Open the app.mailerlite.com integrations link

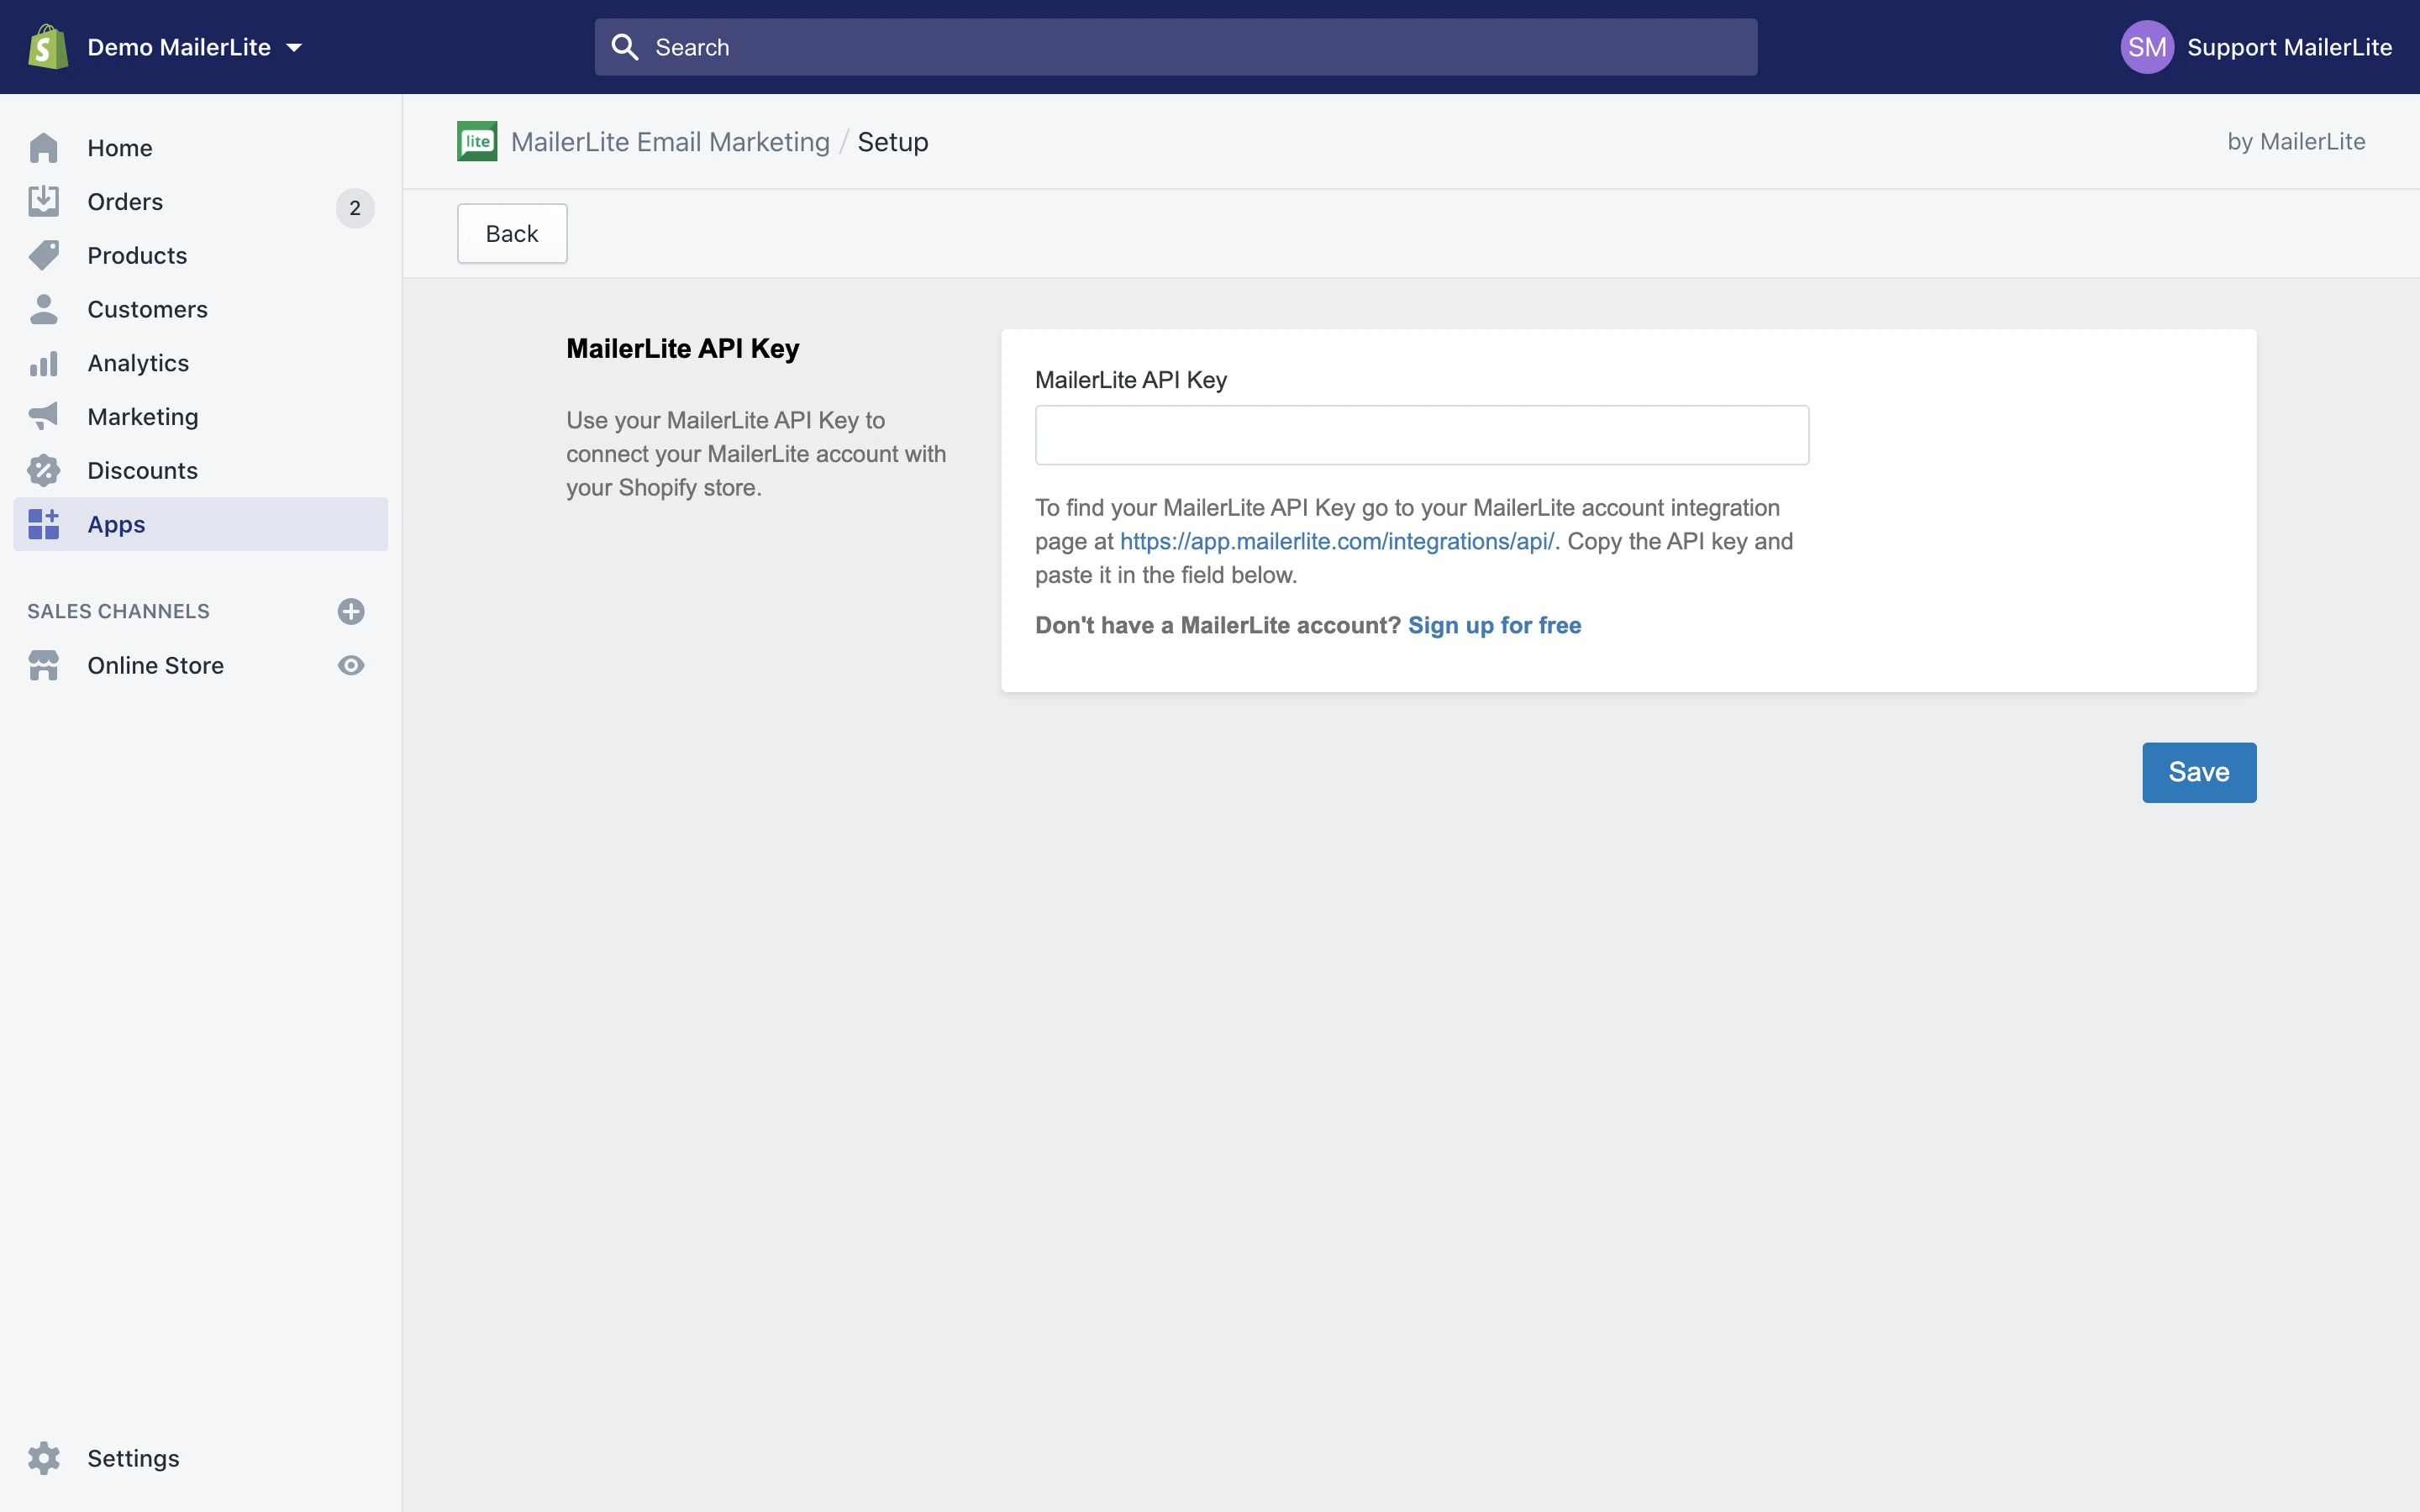pyautogui.click(x=1336, y=541)
